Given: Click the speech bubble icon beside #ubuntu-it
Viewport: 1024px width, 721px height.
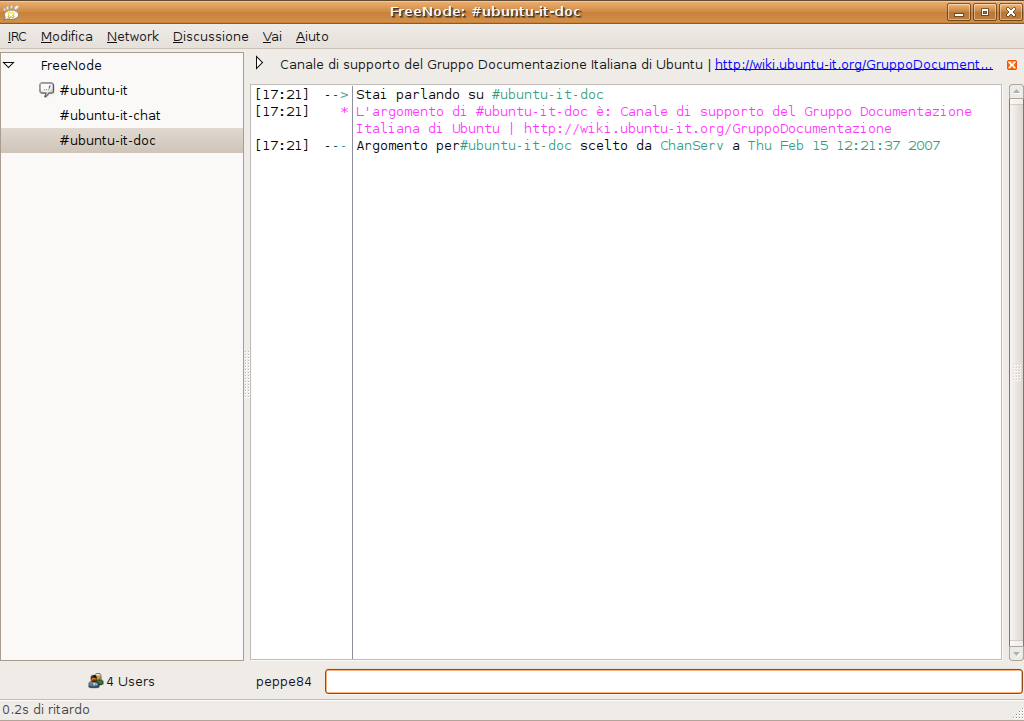Looking at the screenshot, I should pos(46,90).
